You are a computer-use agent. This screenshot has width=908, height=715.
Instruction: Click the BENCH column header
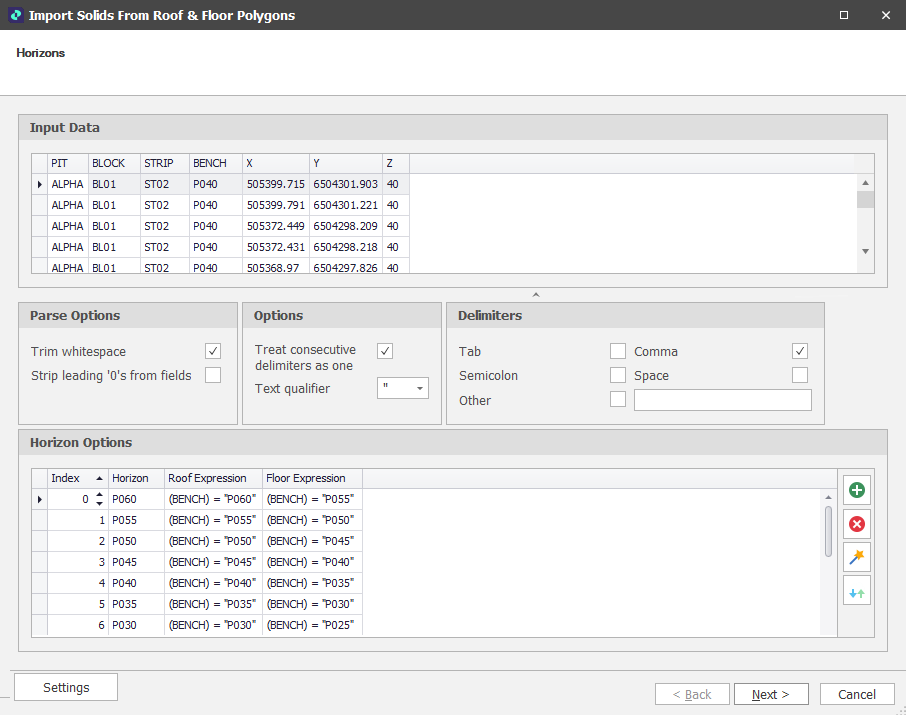click(x=214, y=163)
